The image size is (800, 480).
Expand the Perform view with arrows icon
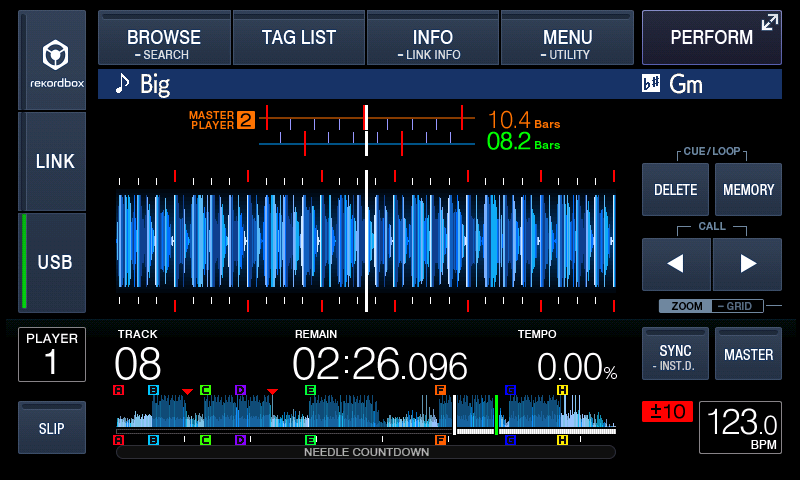769,23
